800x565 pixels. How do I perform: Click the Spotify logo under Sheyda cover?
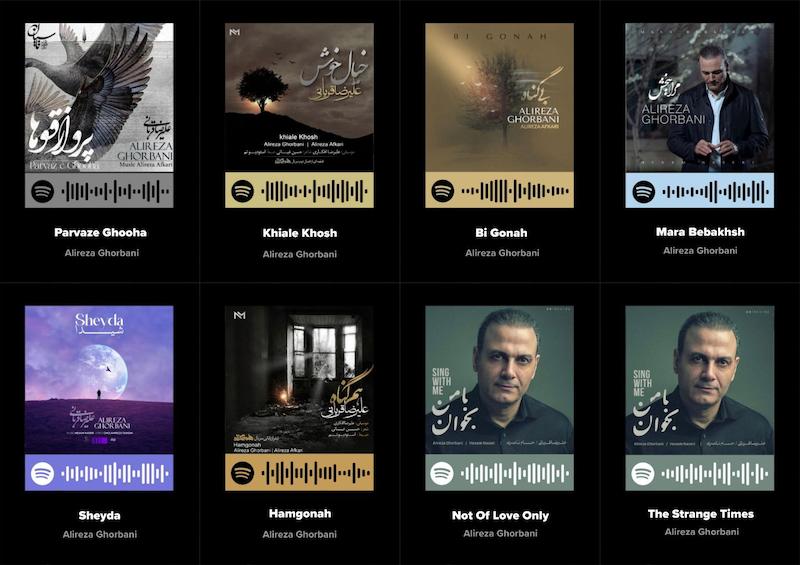tap(42, 474)
